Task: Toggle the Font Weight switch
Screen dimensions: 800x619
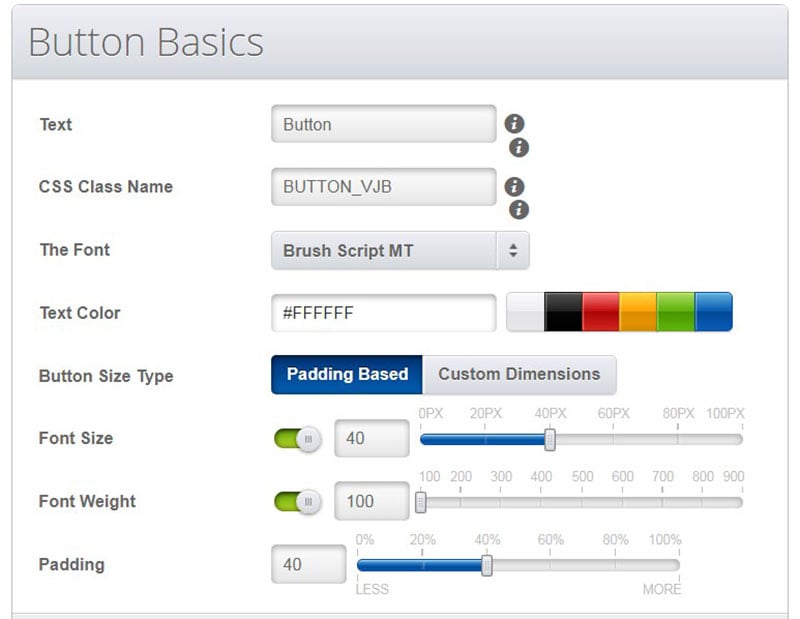Action: (x=298, y=502)
